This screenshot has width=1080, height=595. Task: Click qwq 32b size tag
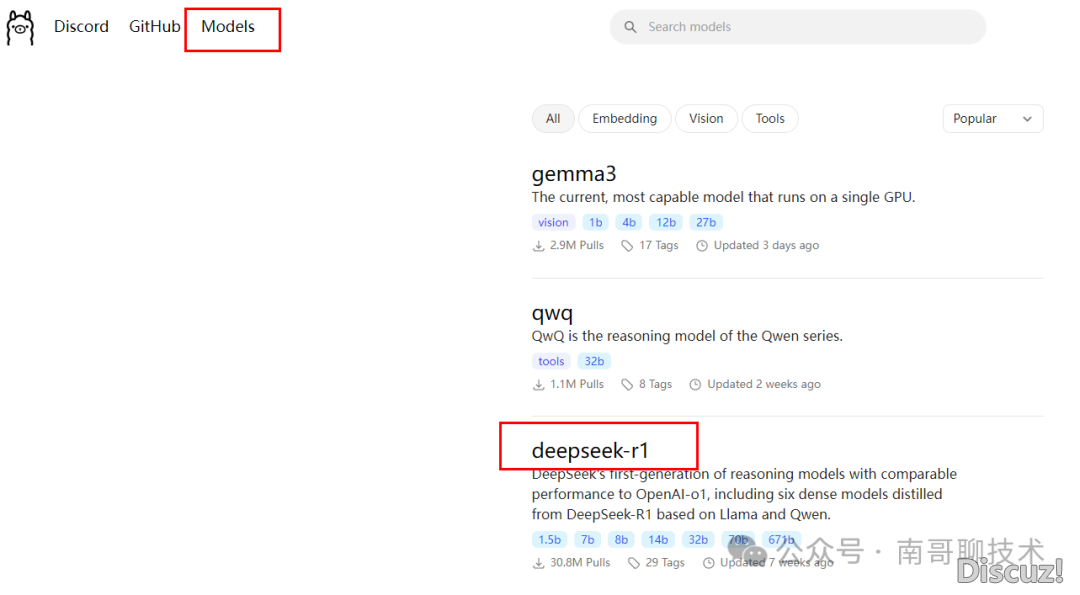coord(594,362)
